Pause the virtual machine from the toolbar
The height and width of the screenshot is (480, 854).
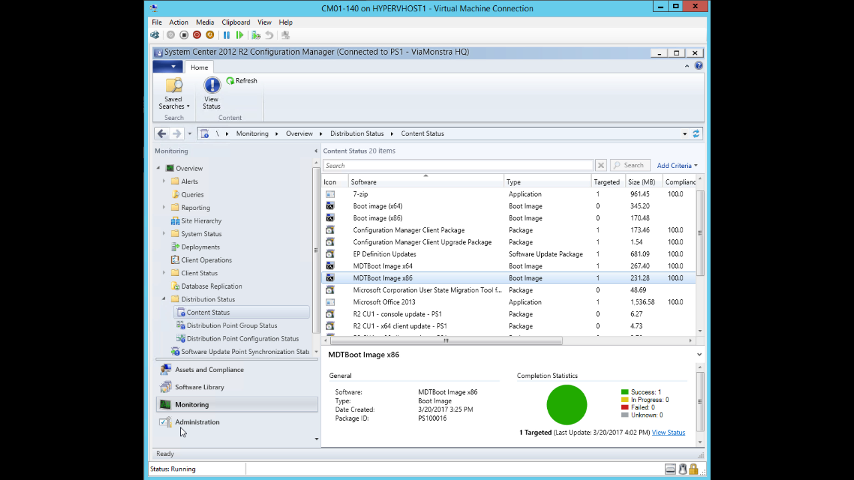[x=227, y=35]
